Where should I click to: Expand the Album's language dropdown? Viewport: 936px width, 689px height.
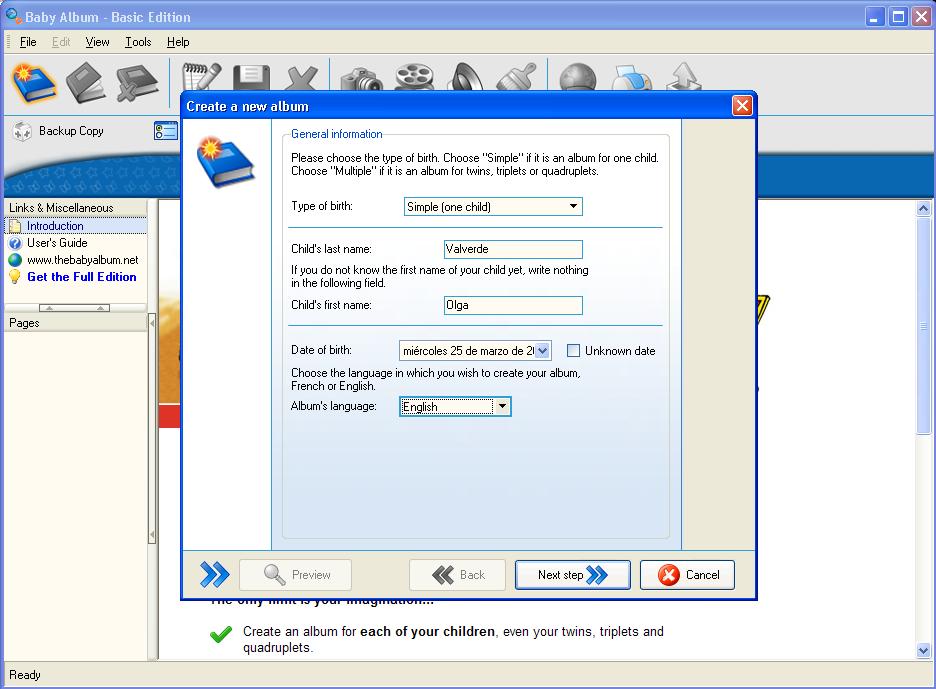pos(503,407)
